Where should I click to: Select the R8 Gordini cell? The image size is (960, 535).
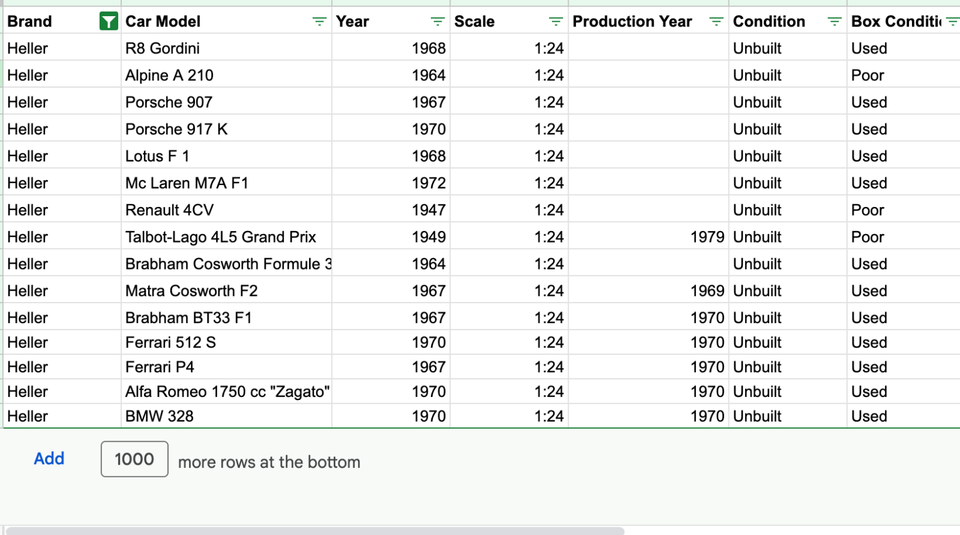coord(227,48)
